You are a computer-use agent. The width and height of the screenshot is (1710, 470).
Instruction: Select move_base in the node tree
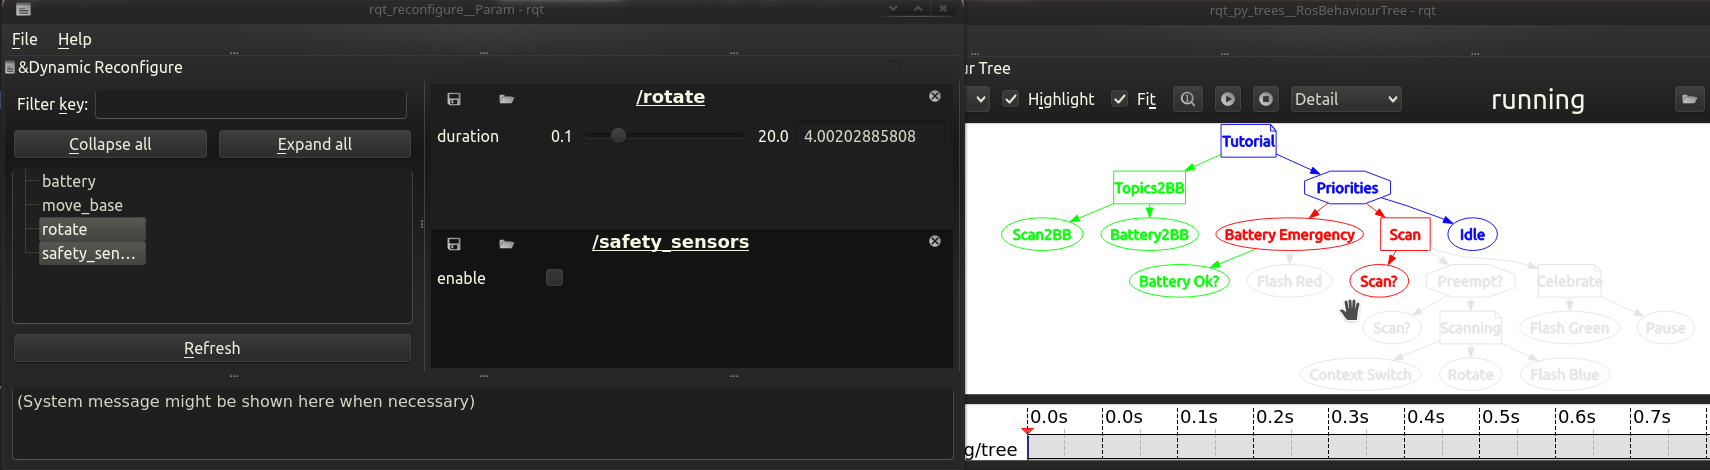click(x=82, y=205)
